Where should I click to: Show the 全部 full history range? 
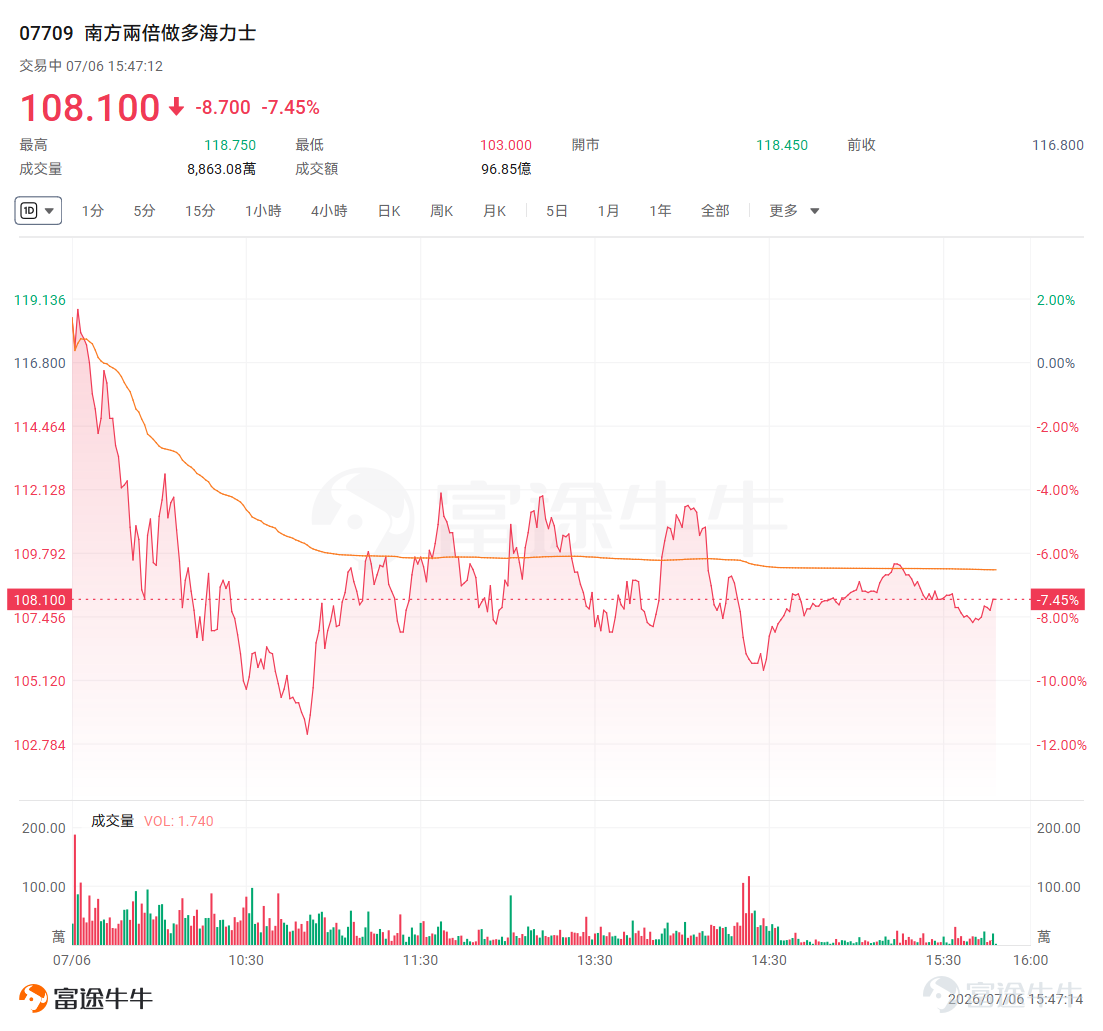pyautogui.click(x=715, y=211)
